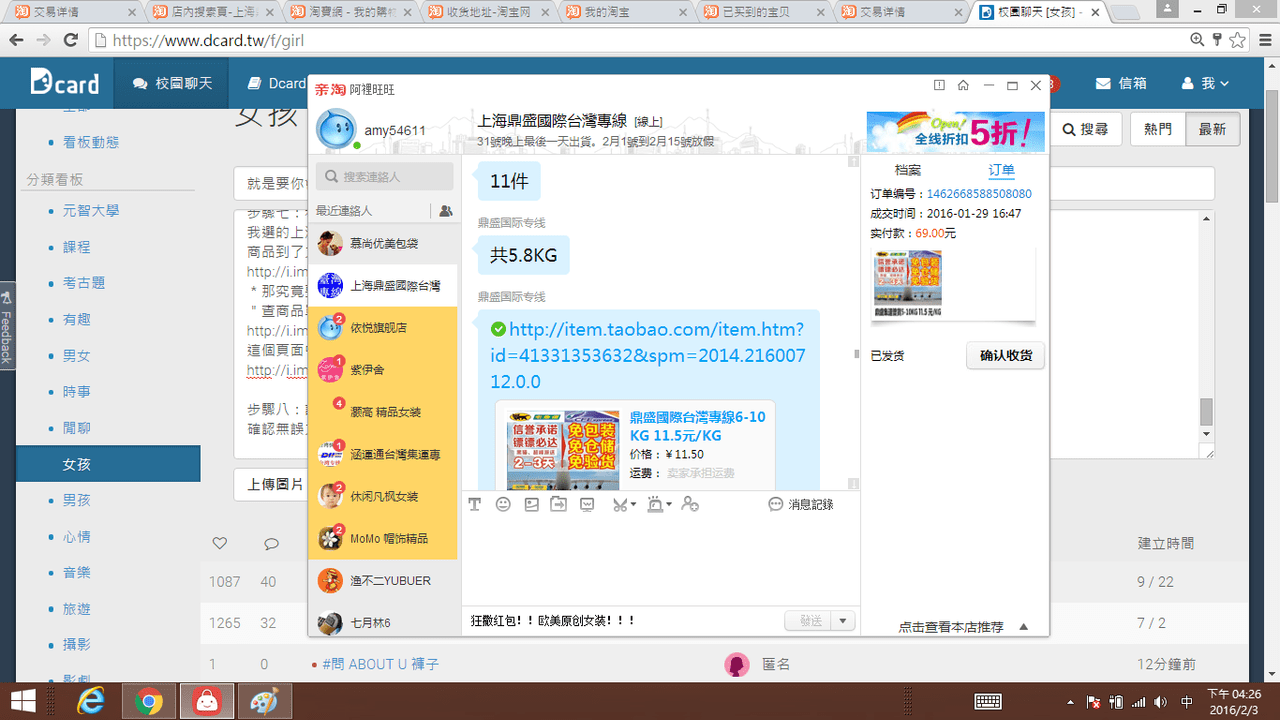Select contact 慕尚优美包袋
Viewport: 1280px width, 720px height.
[383, 243]
